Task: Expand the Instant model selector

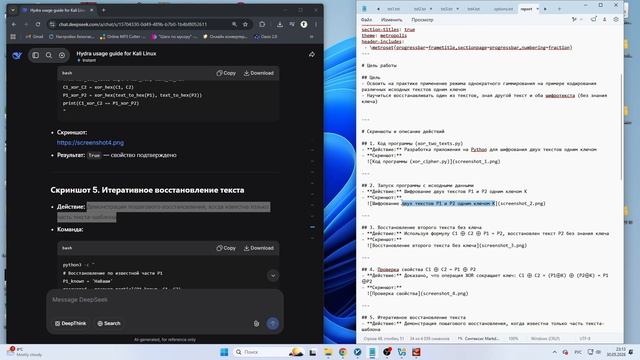Action: click(87, 60)
